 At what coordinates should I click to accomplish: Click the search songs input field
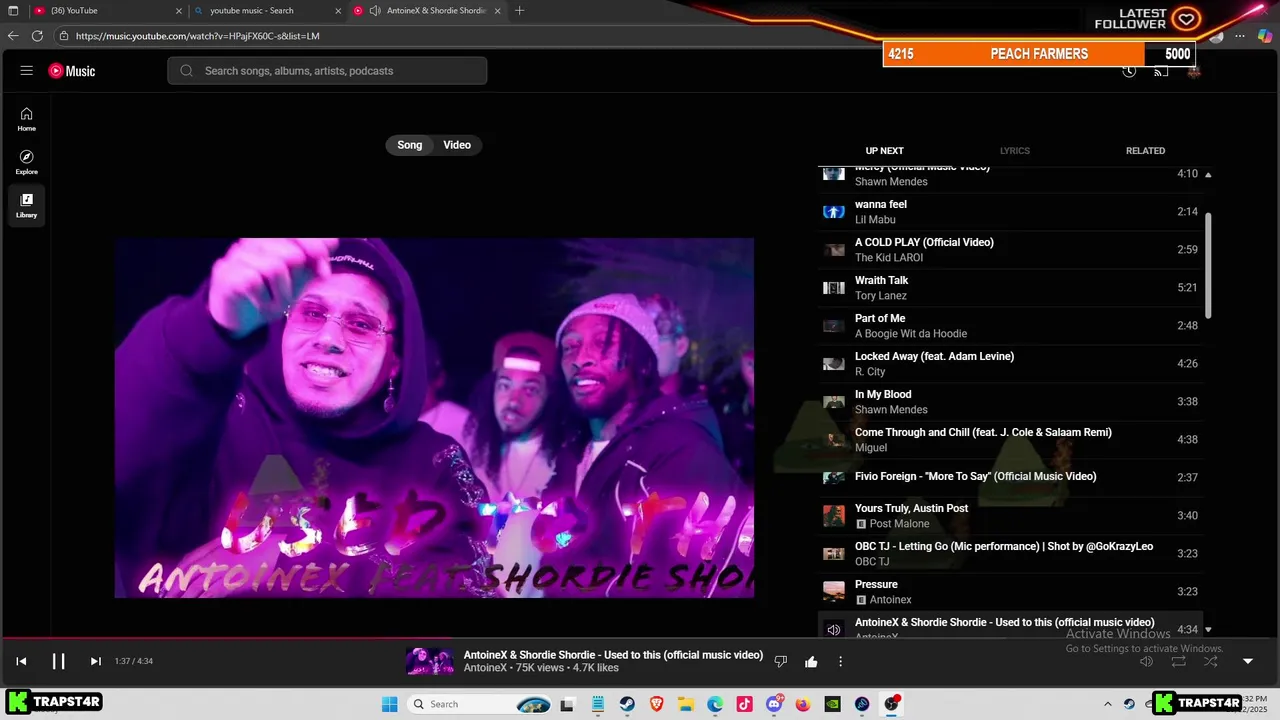point(327,71)
